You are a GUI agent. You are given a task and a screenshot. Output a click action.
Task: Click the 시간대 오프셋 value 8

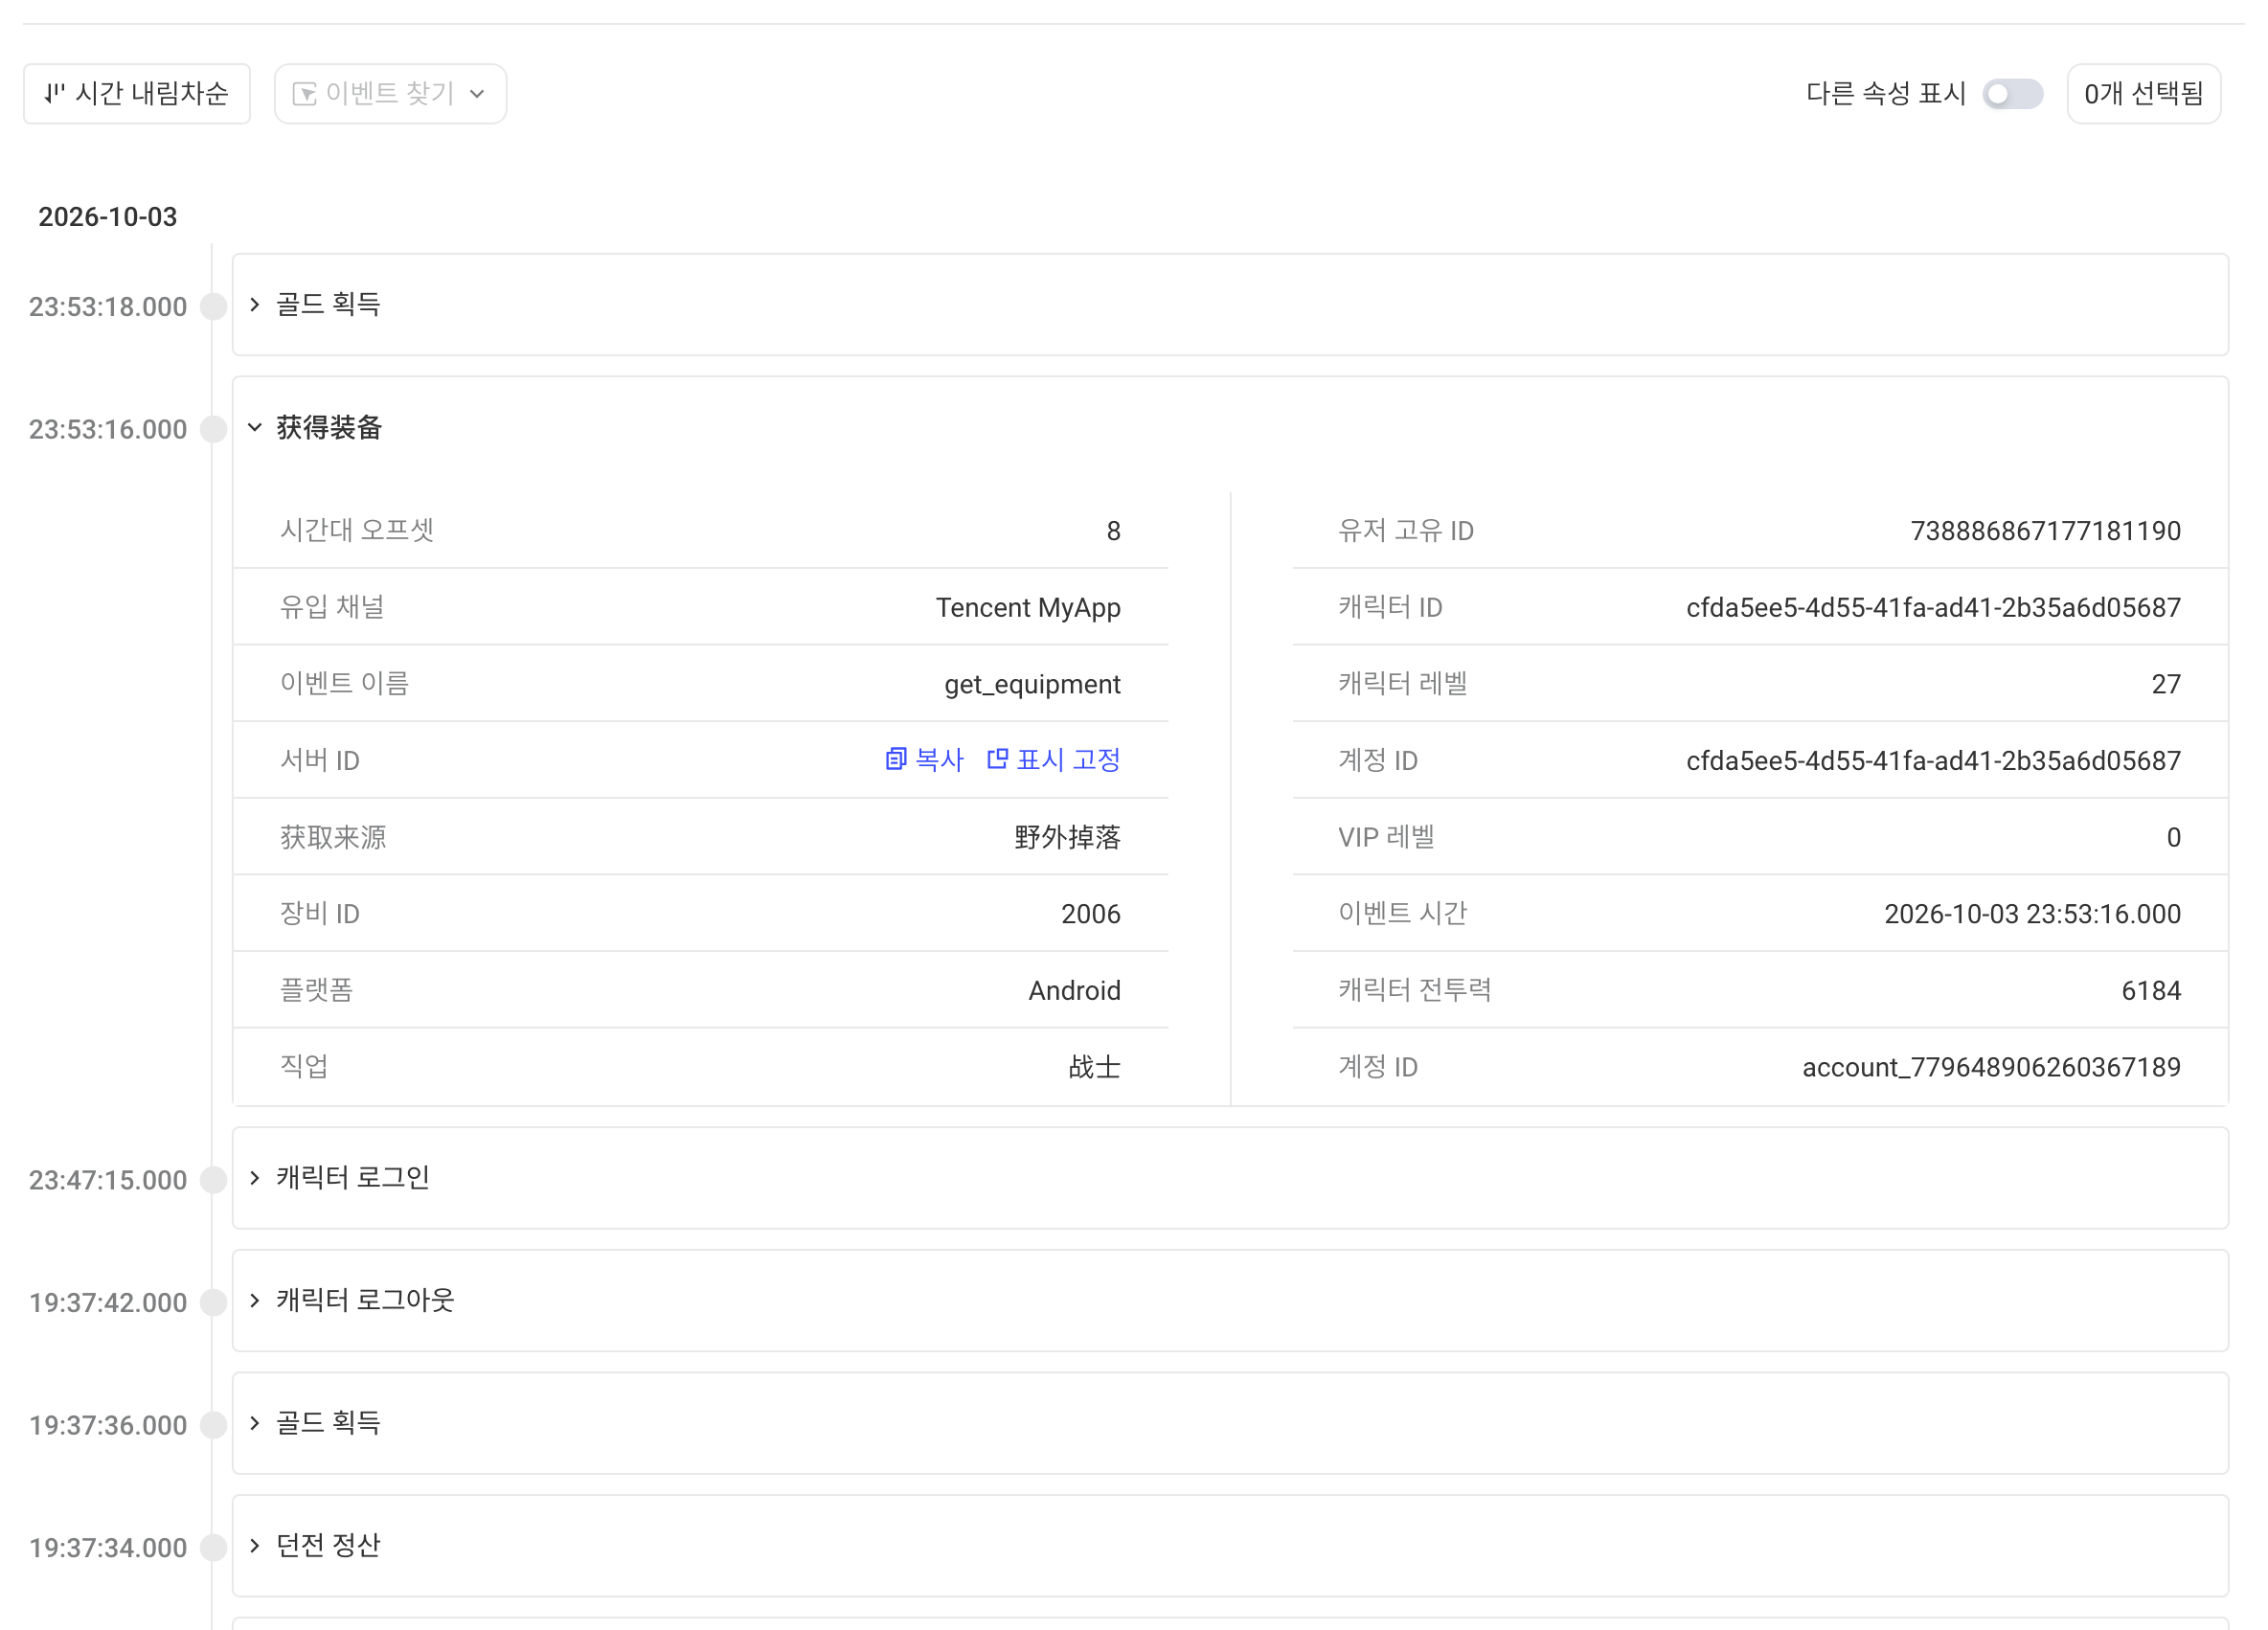[1113, 531]
